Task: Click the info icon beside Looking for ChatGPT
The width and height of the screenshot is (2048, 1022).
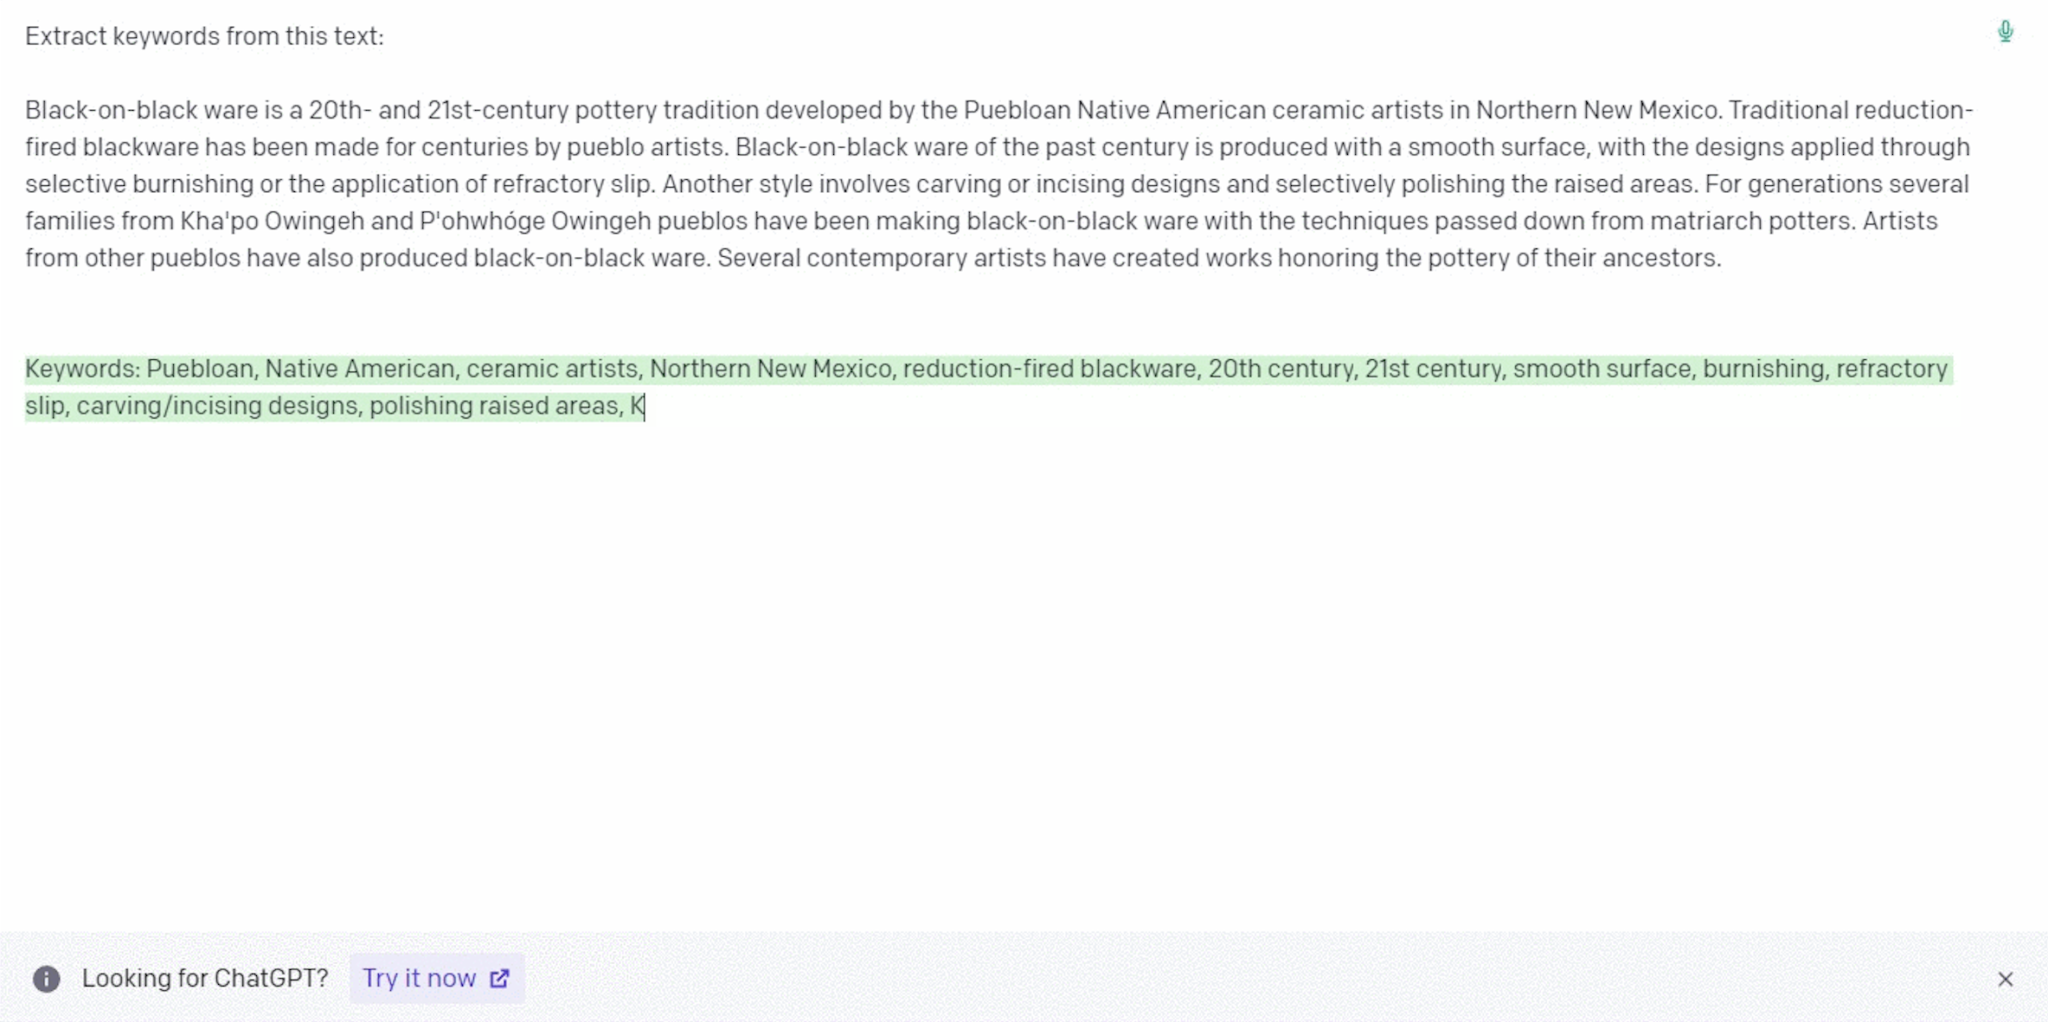Action: (46, 979)
